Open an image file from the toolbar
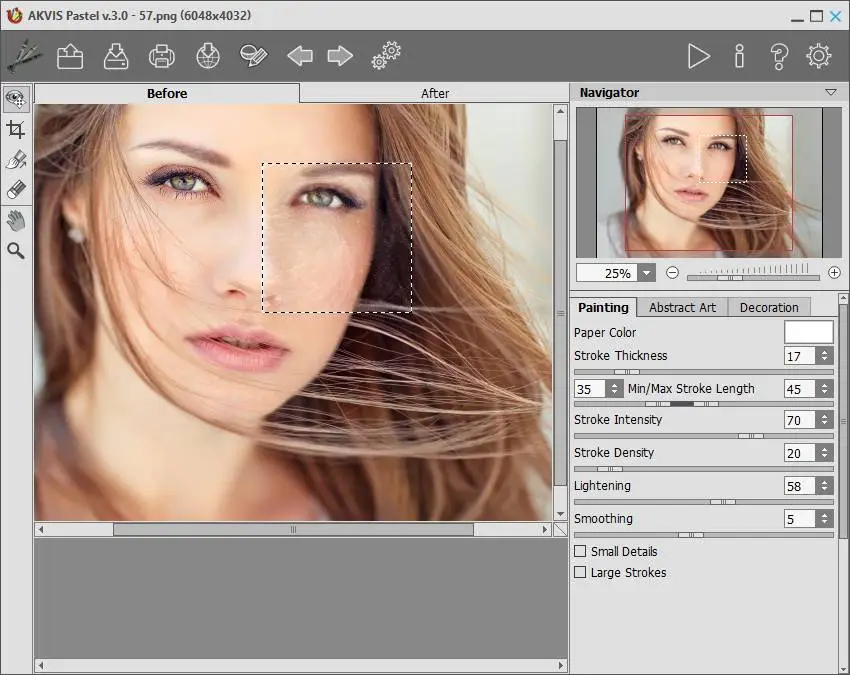850x675 pixels. pyautogui.click(x=70, y=56)
